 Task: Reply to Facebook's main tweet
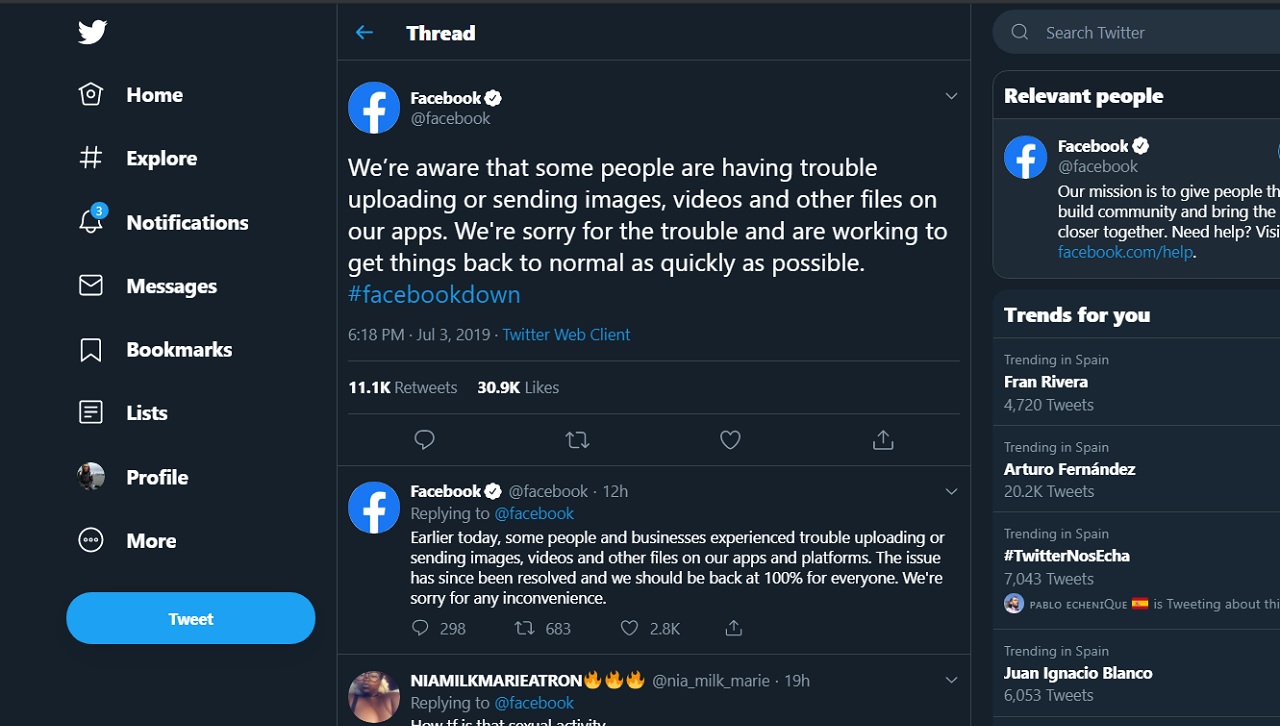coord(424,440)
